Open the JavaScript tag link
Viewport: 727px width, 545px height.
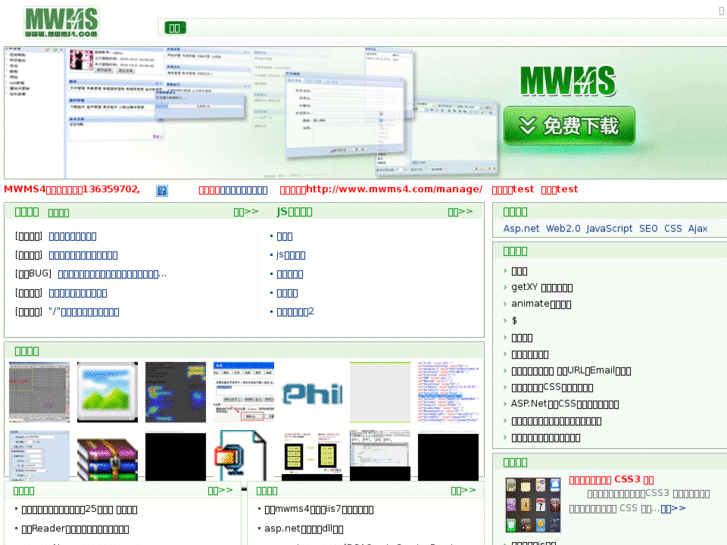609,228
